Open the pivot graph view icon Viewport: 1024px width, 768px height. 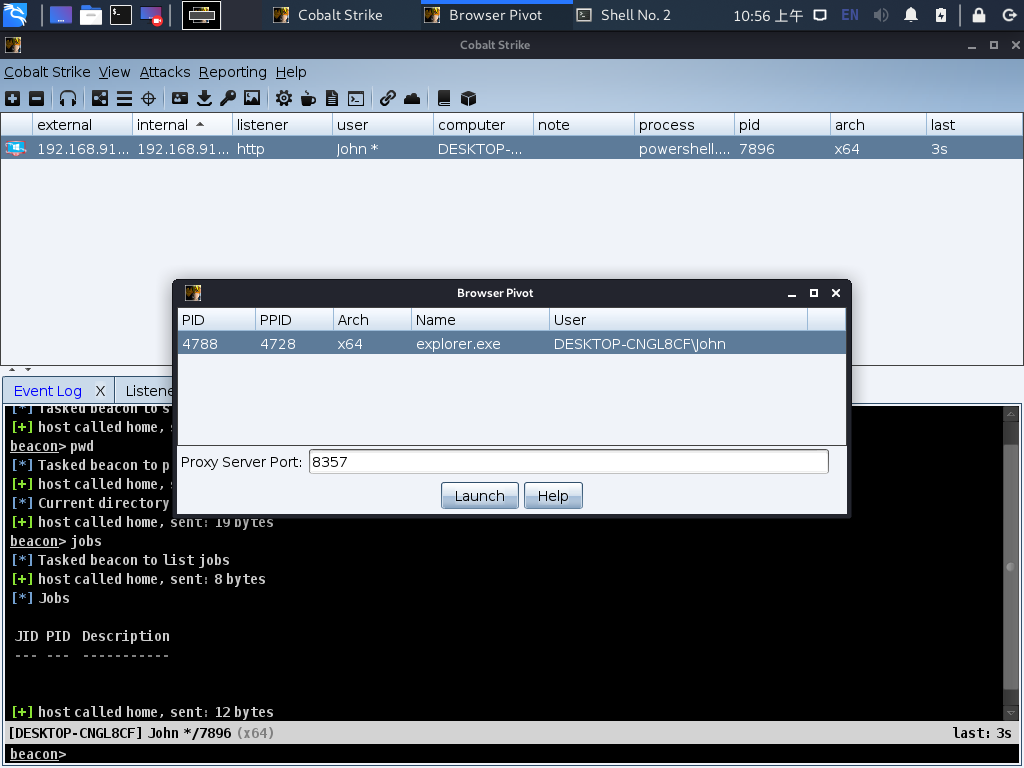point(100,98)
